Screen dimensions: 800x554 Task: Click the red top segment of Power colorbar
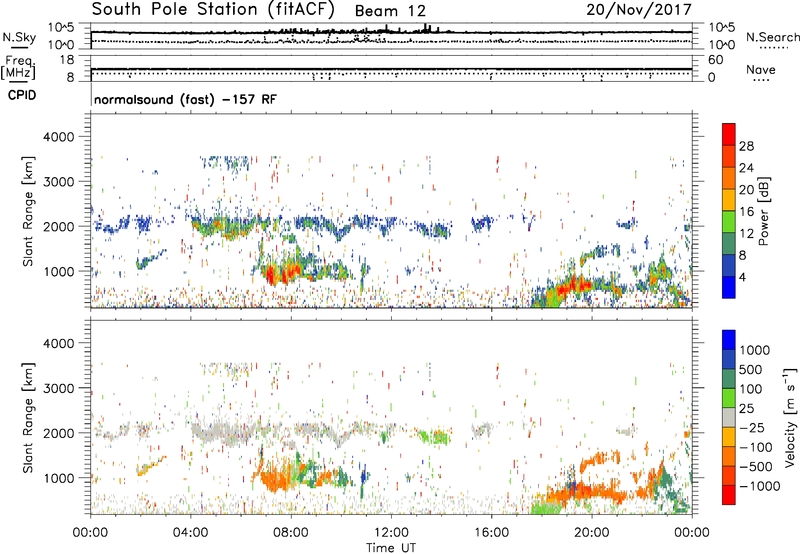coord(729,134)
